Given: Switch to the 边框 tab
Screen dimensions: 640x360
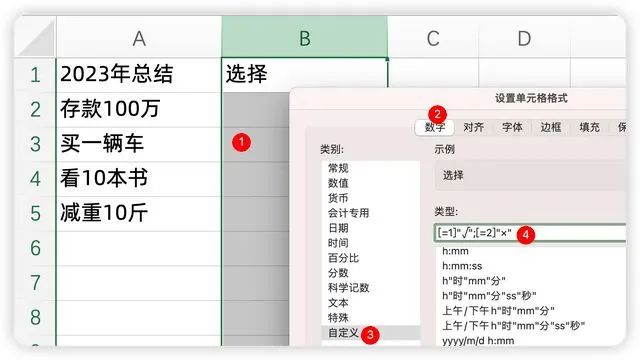Looking at the screenshot, I should point(551,127).
